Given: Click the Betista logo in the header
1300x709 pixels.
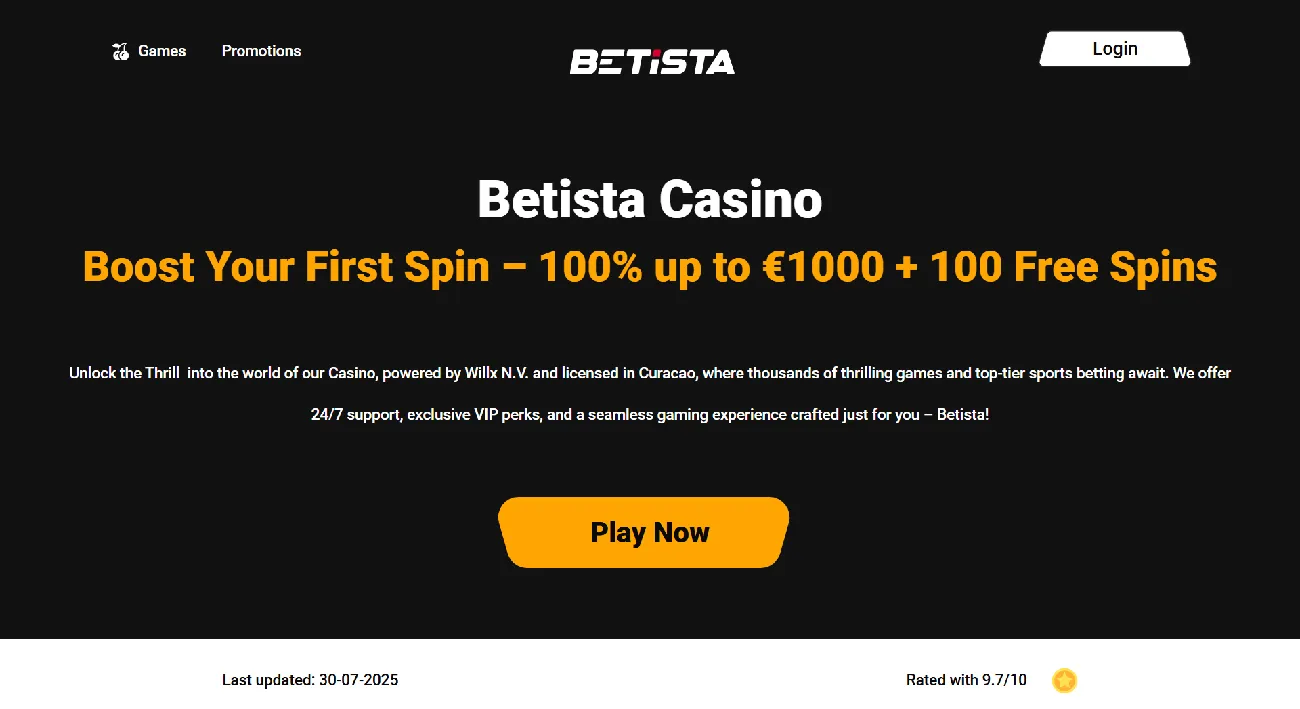Looking at the screenshot, I should pos(652,62).
